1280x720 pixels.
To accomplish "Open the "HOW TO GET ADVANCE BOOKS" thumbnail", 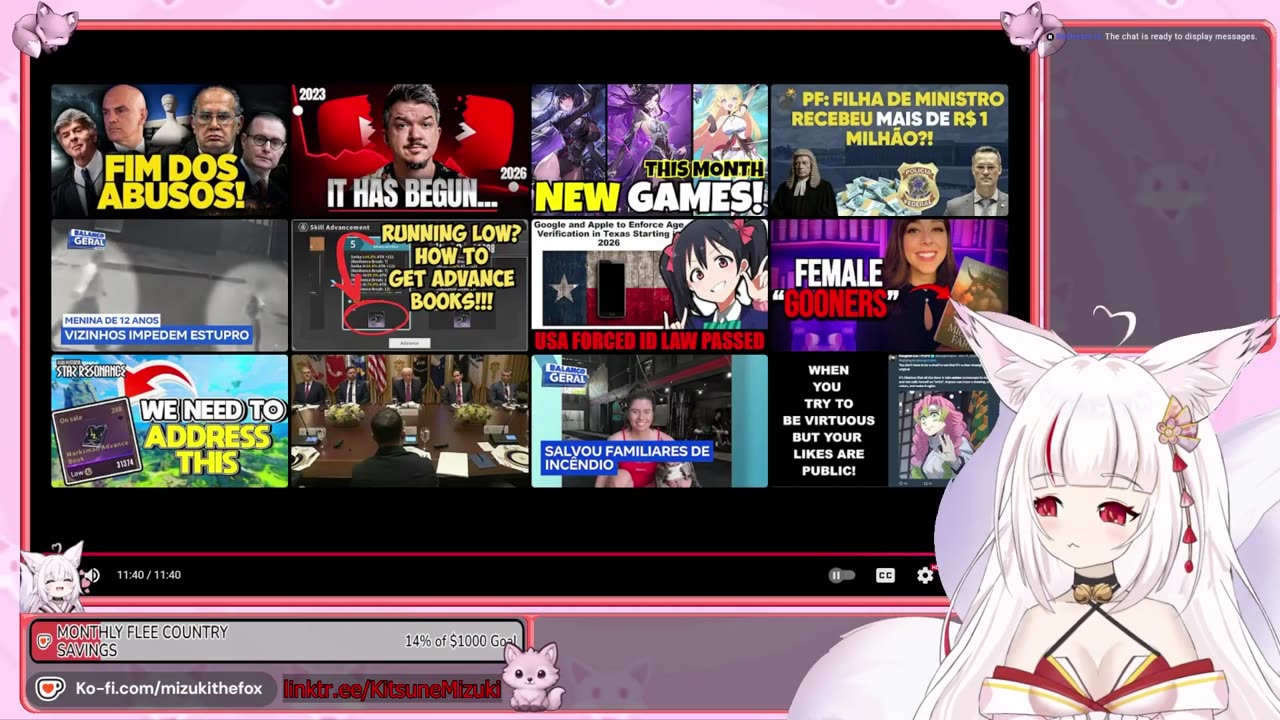I will (410, 285).
